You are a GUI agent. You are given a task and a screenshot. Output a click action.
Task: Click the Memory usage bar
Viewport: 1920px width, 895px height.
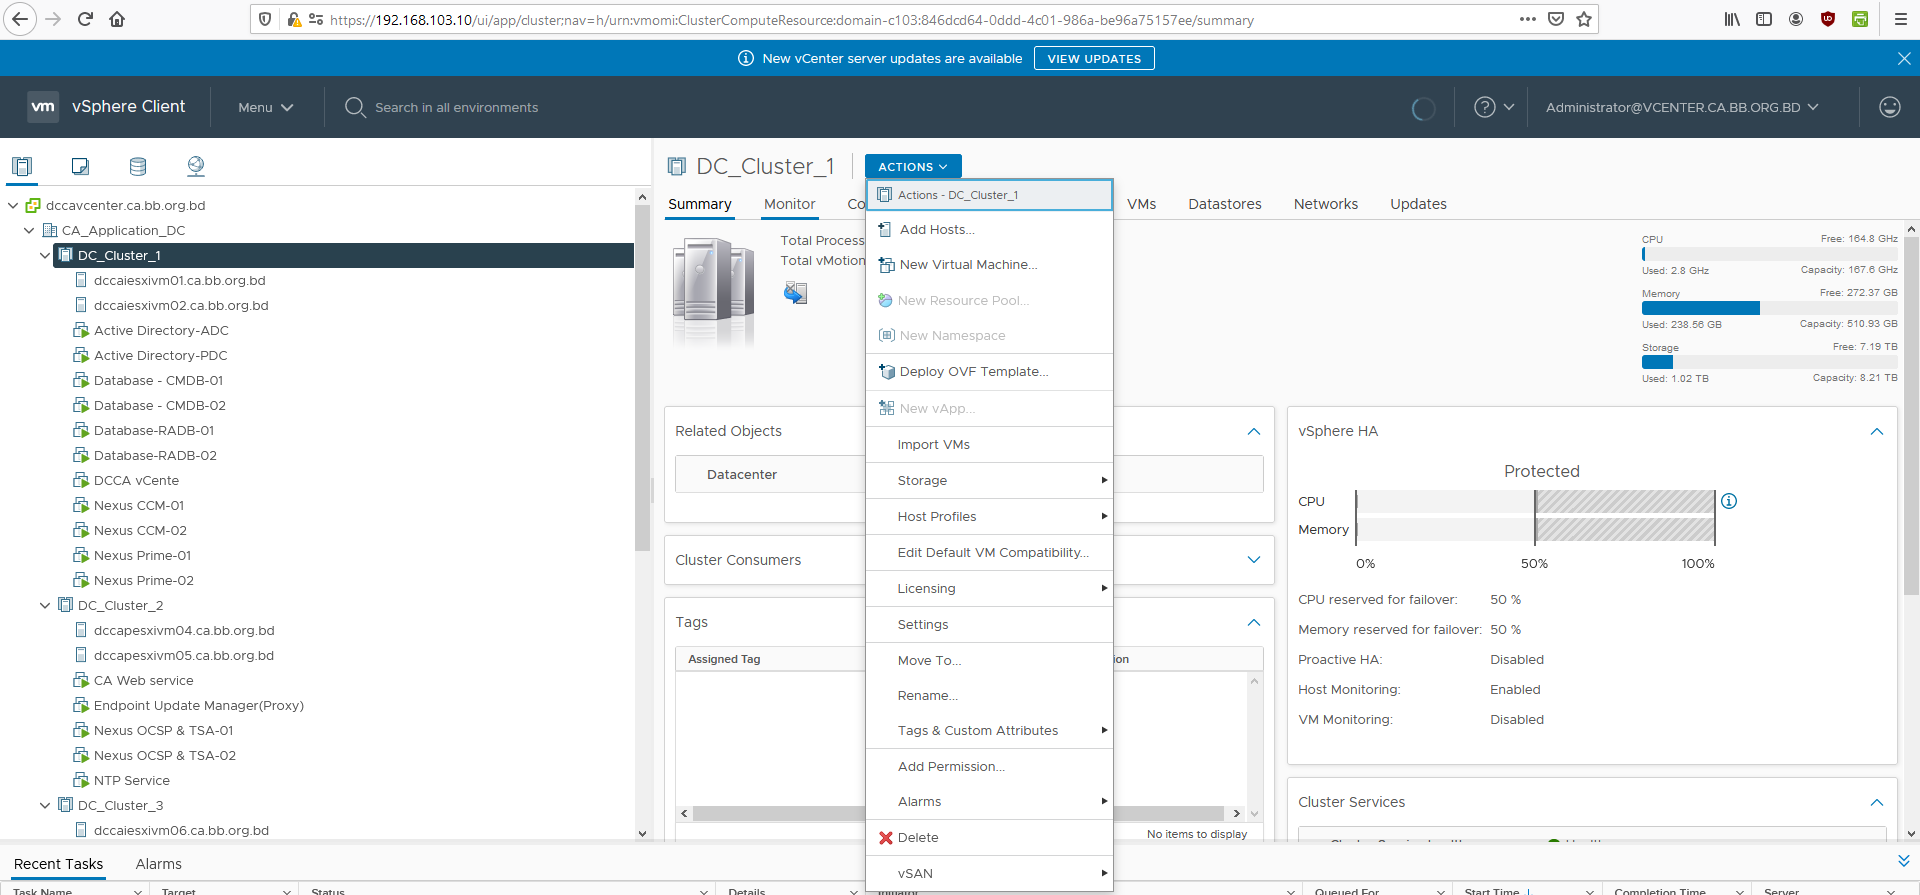[x=1769, y=308]
